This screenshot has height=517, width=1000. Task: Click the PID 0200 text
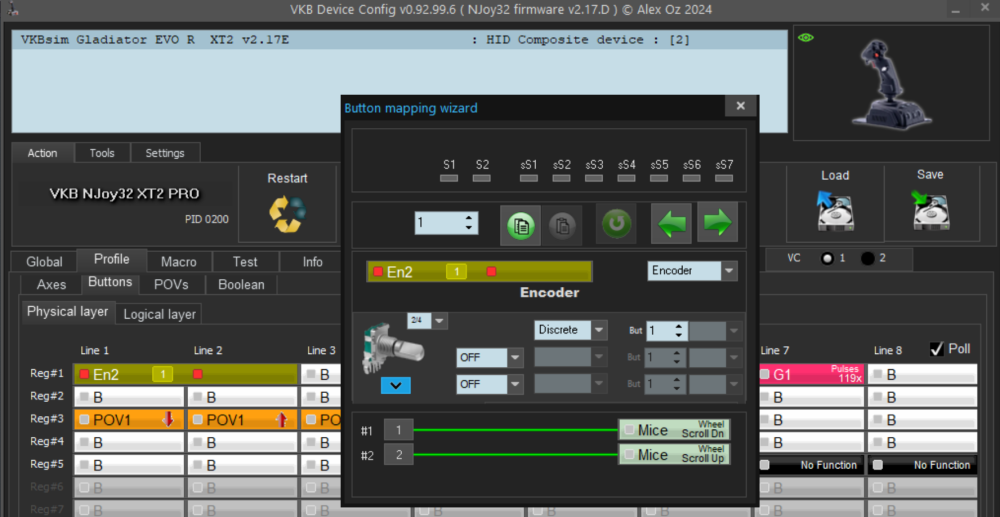tap(207, 219)
